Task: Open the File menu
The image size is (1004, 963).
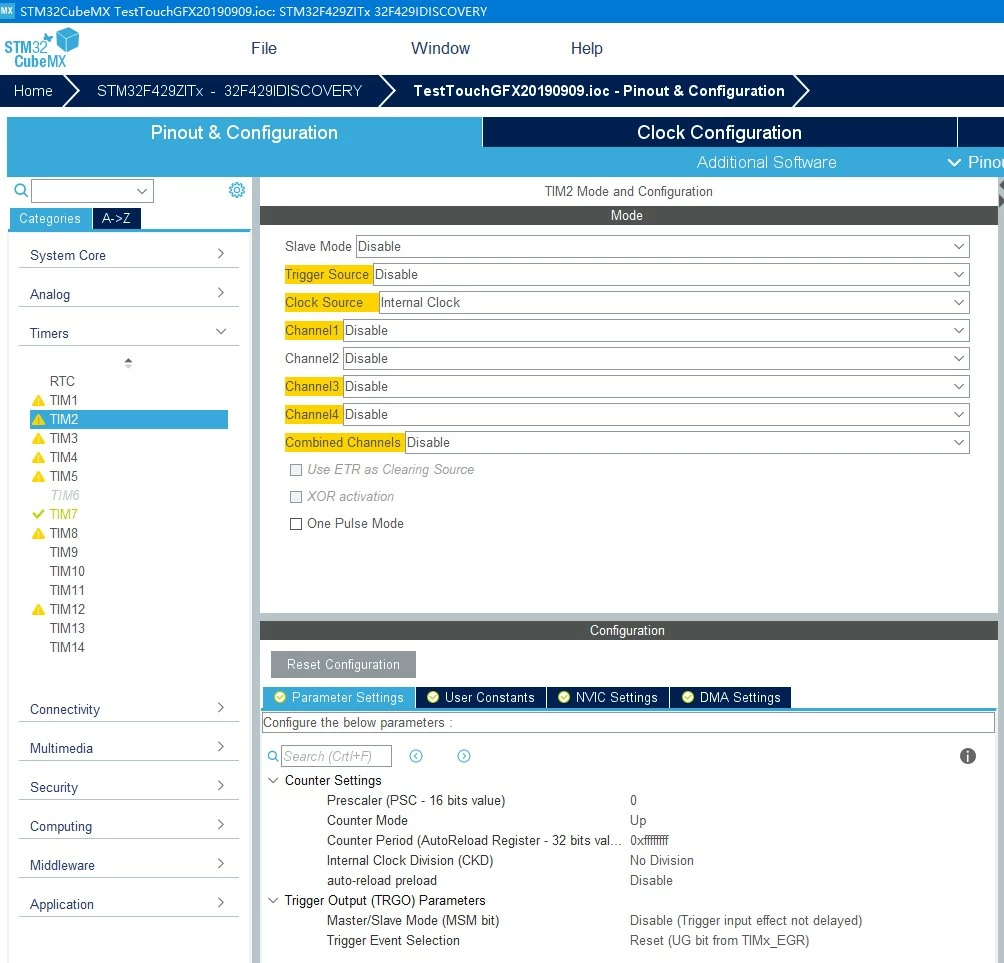Action: pyautogui.click(x=264, y=49)
